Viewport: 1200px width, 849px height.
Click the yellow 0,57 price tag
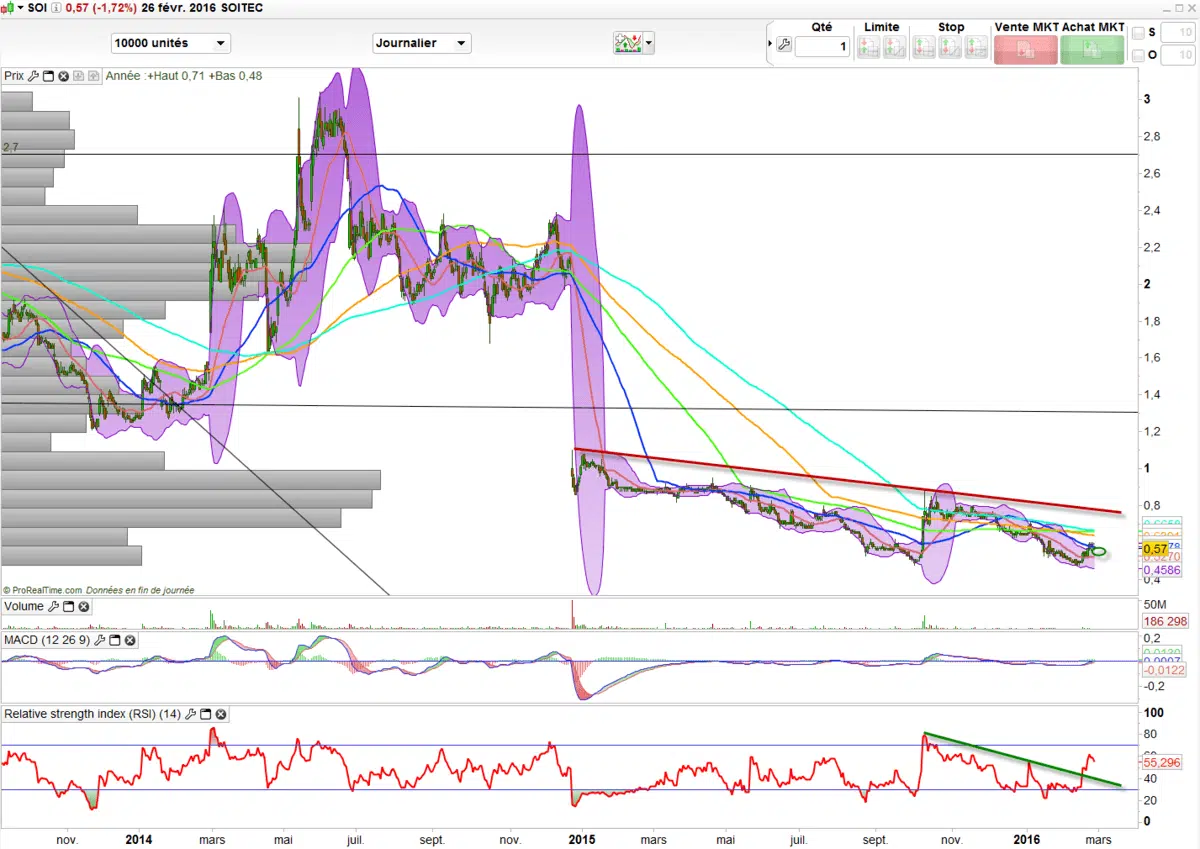(1155, 549)
